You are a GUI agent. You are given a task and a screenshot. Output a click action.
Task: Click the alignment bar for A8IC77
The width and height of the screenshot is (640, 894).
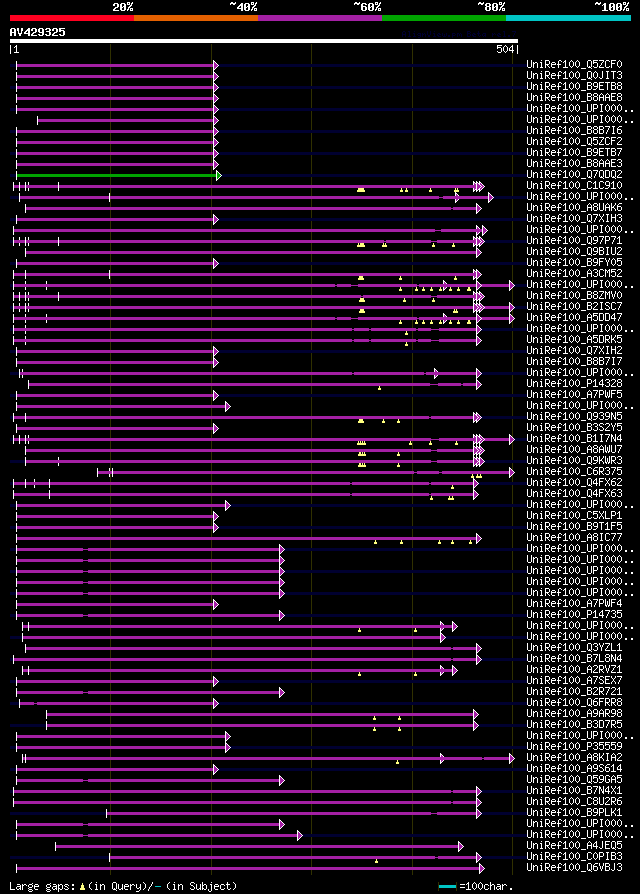[x=249, y=539]
